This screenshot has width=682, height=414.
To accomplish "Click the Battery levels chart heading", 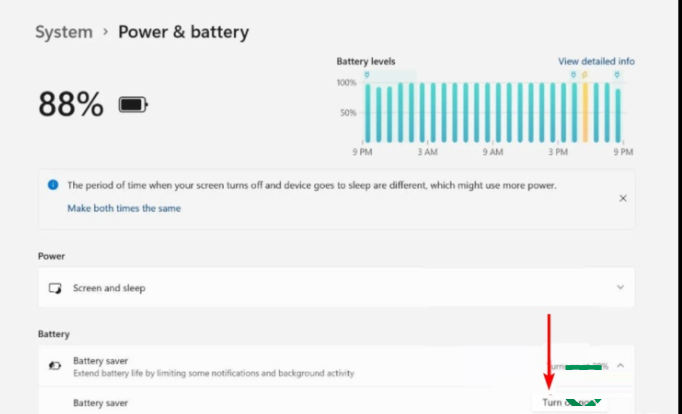I will click(x=367, y=61).
